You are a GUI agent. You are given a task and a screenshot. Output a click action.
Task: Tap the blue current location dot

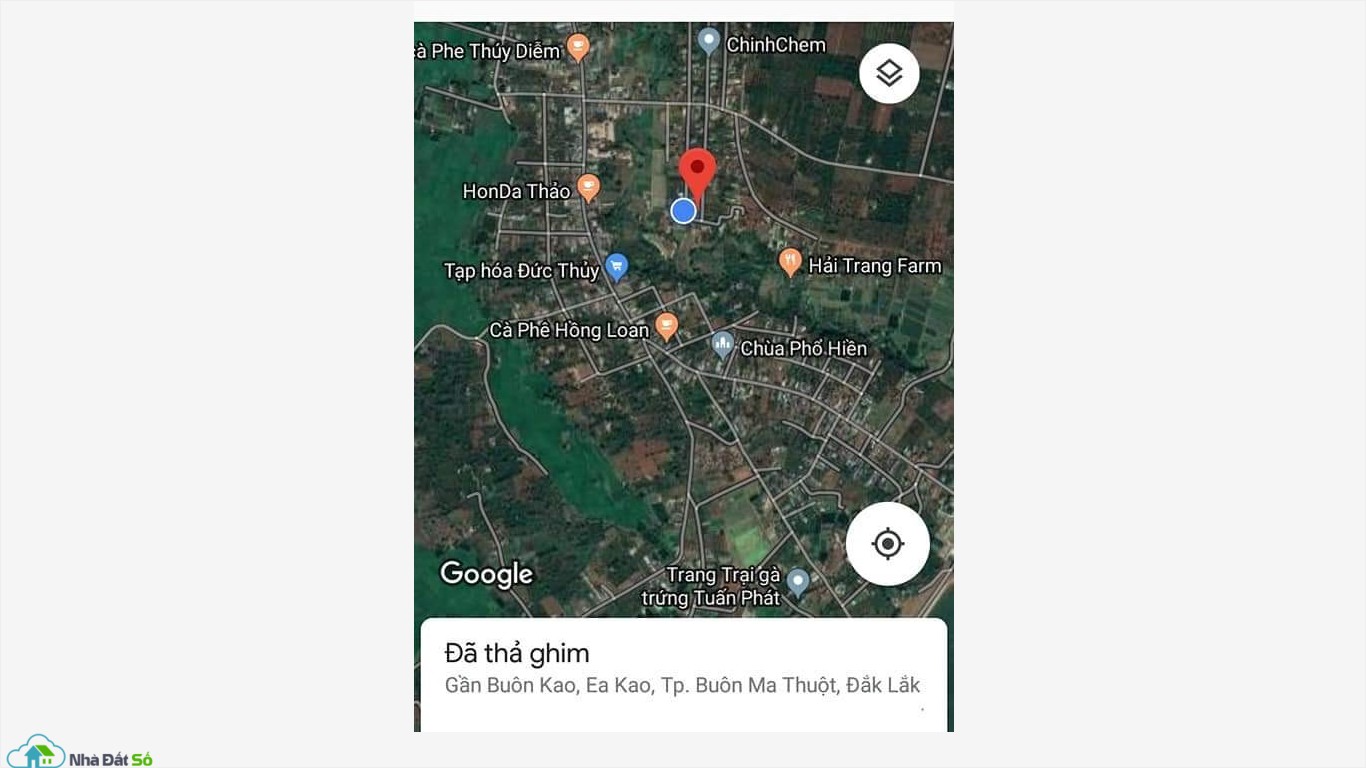pyautogui.click(x=683, y=211)
